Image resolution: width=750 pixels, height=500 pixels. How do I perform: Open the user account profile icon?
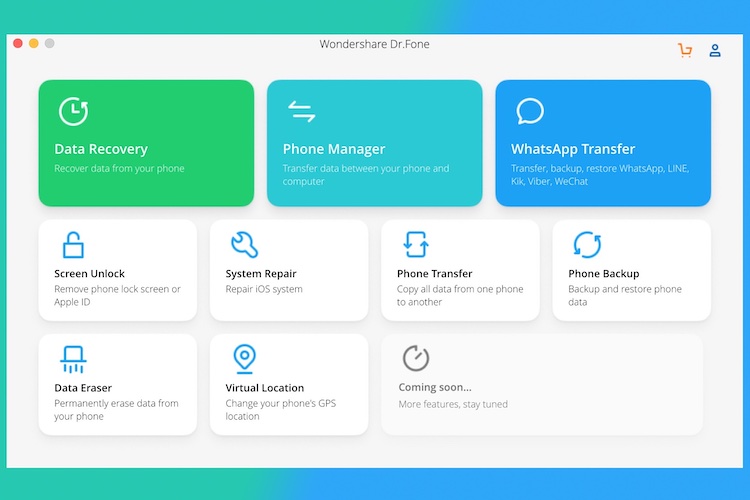715,50
